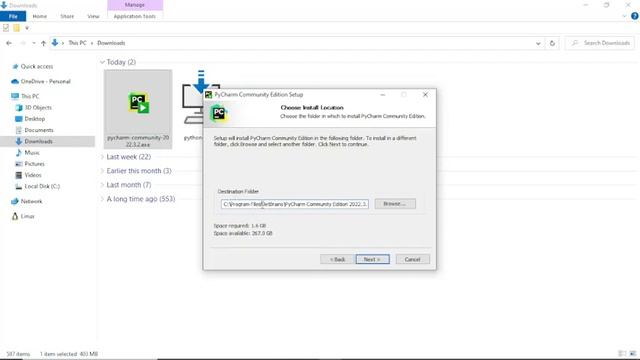The image size is (640, 360).
Task: Collapse the Today (2) group
Action: [x=102, y=62]
